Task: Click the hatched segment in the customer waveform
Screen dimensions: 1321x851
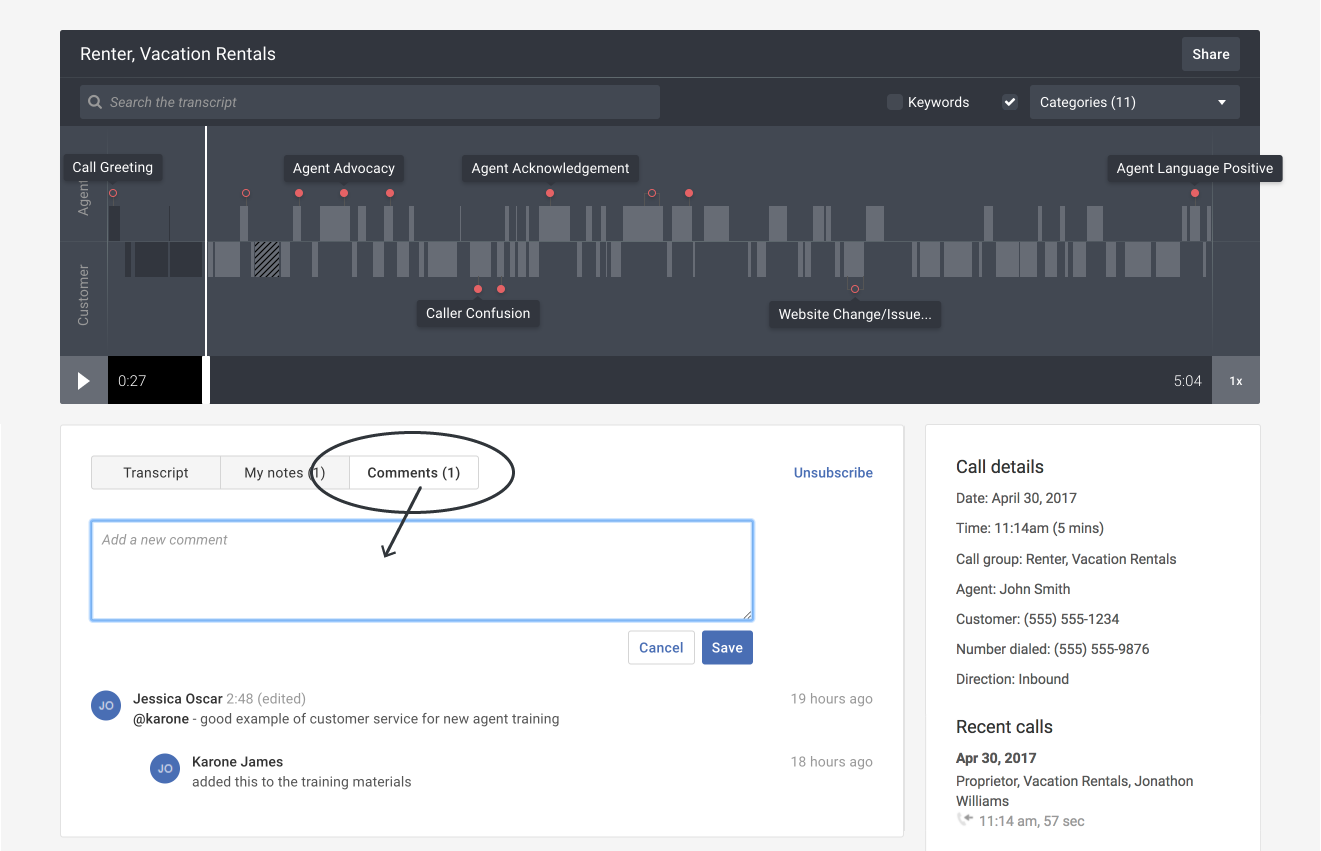Action: tap(266, 259)
